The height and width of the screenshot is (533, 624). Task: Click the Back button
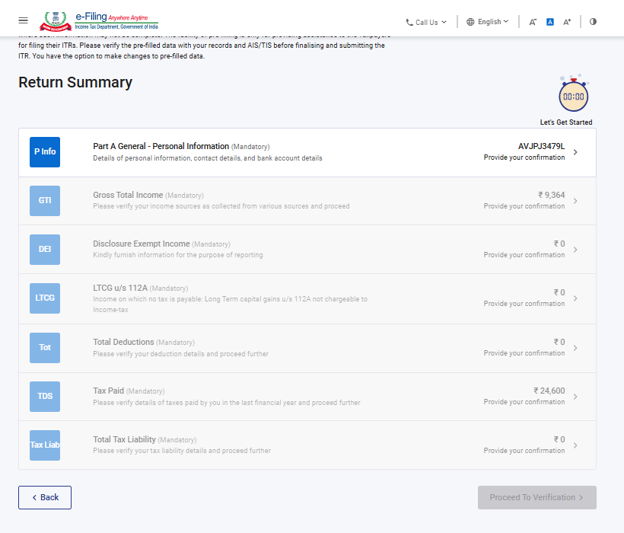coord(45,497)
